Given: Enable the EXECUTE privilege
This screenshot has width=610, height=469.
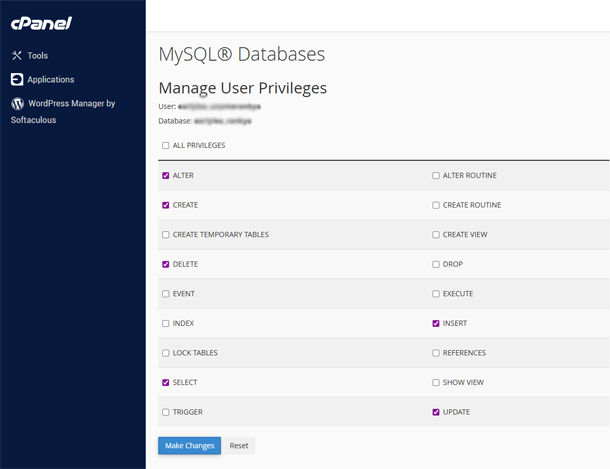Looking at the screenshot, I should pyautogui.click(x=436, y=294).
